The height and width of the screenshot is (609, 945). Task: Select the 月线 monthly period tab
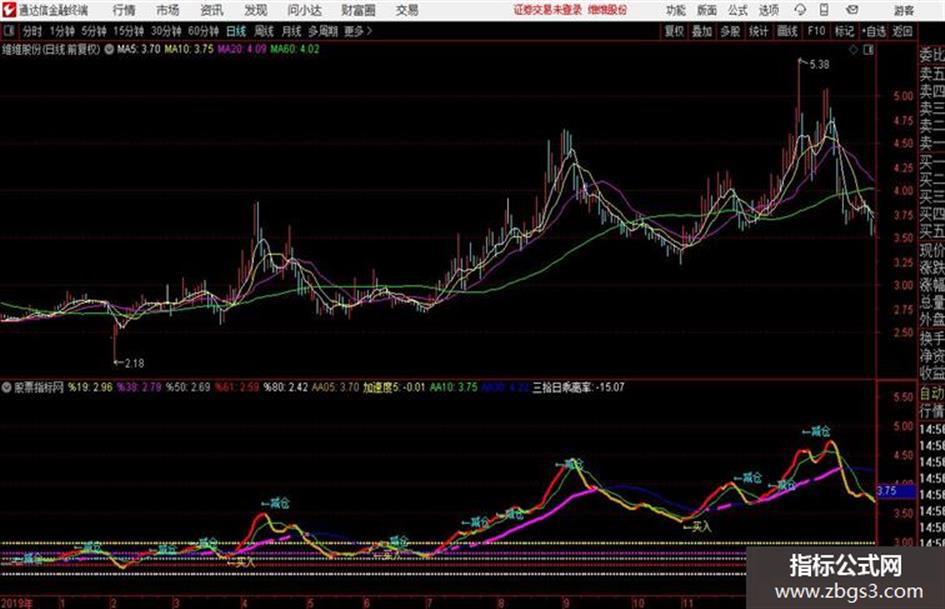click(292, 31)
